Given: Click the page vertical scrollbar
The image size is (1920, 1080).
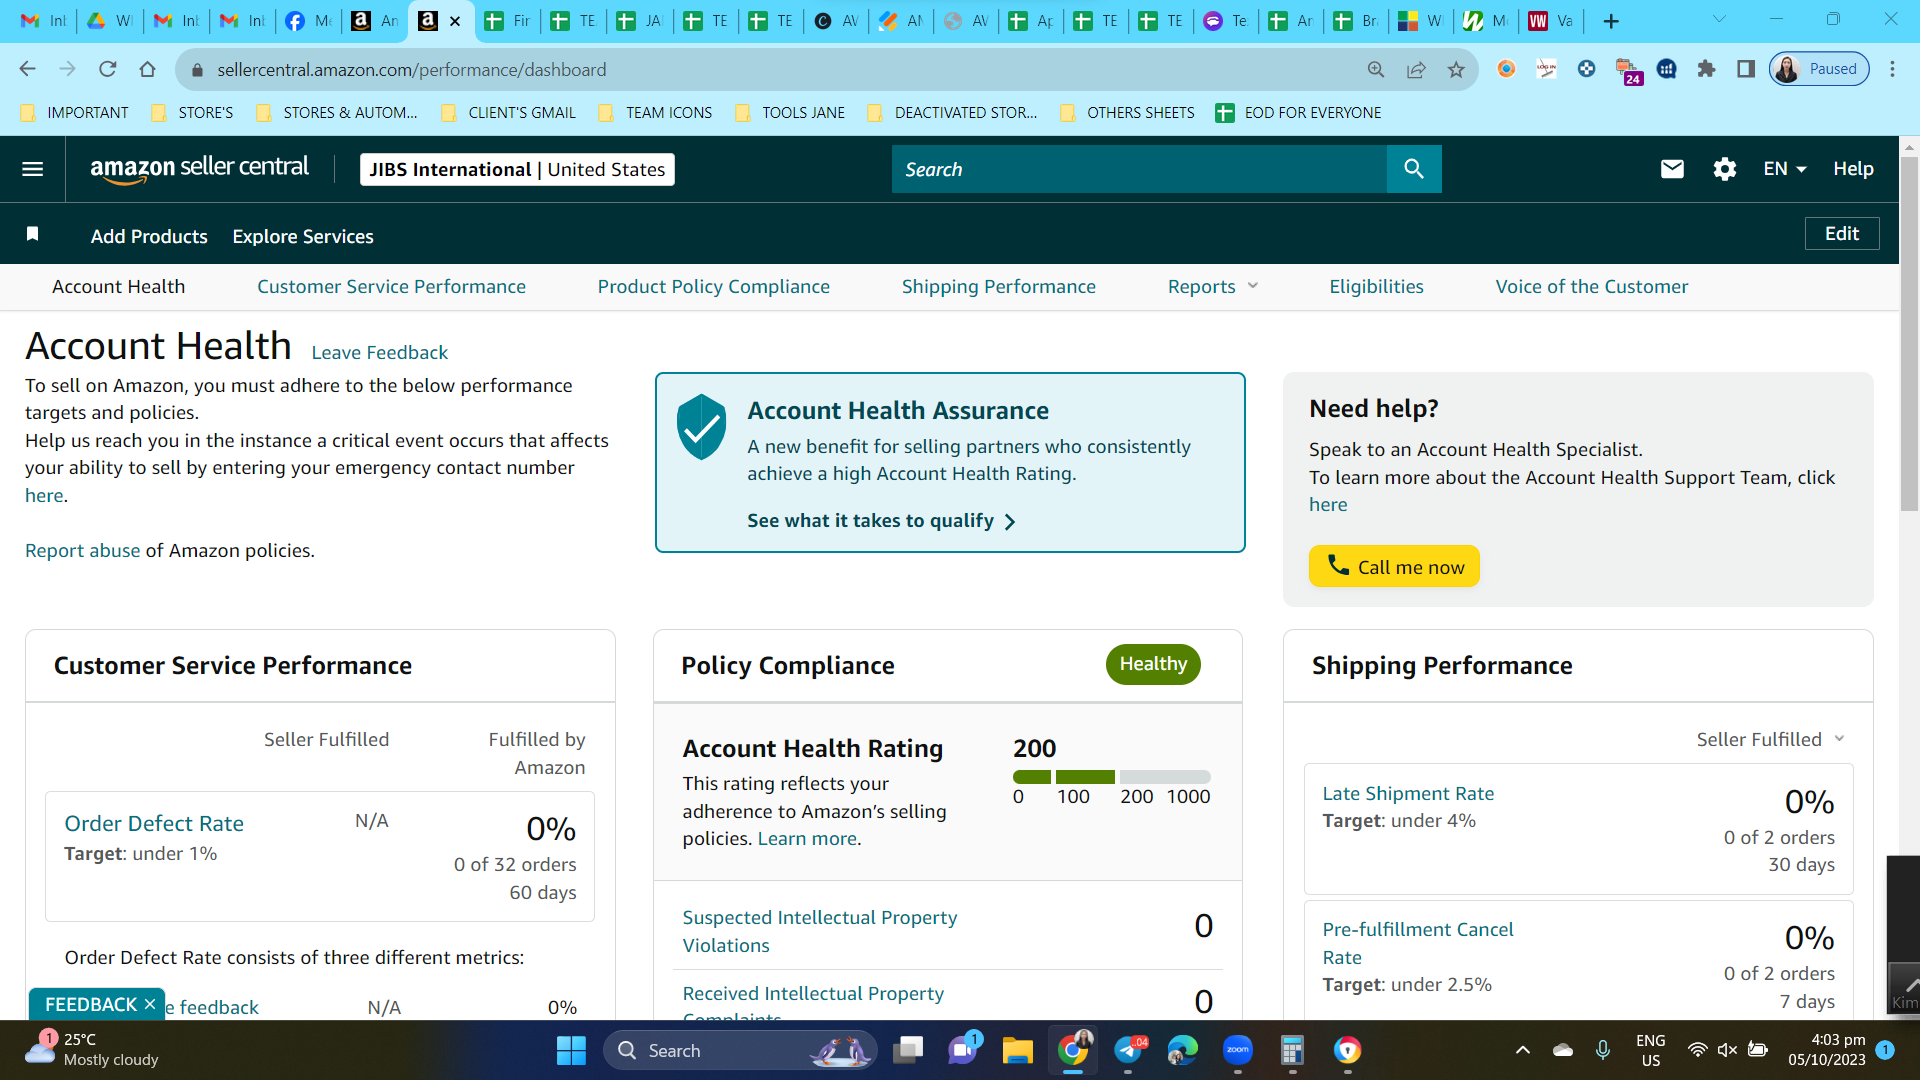Looking at the screenshot, I should tap(1909, 335).
